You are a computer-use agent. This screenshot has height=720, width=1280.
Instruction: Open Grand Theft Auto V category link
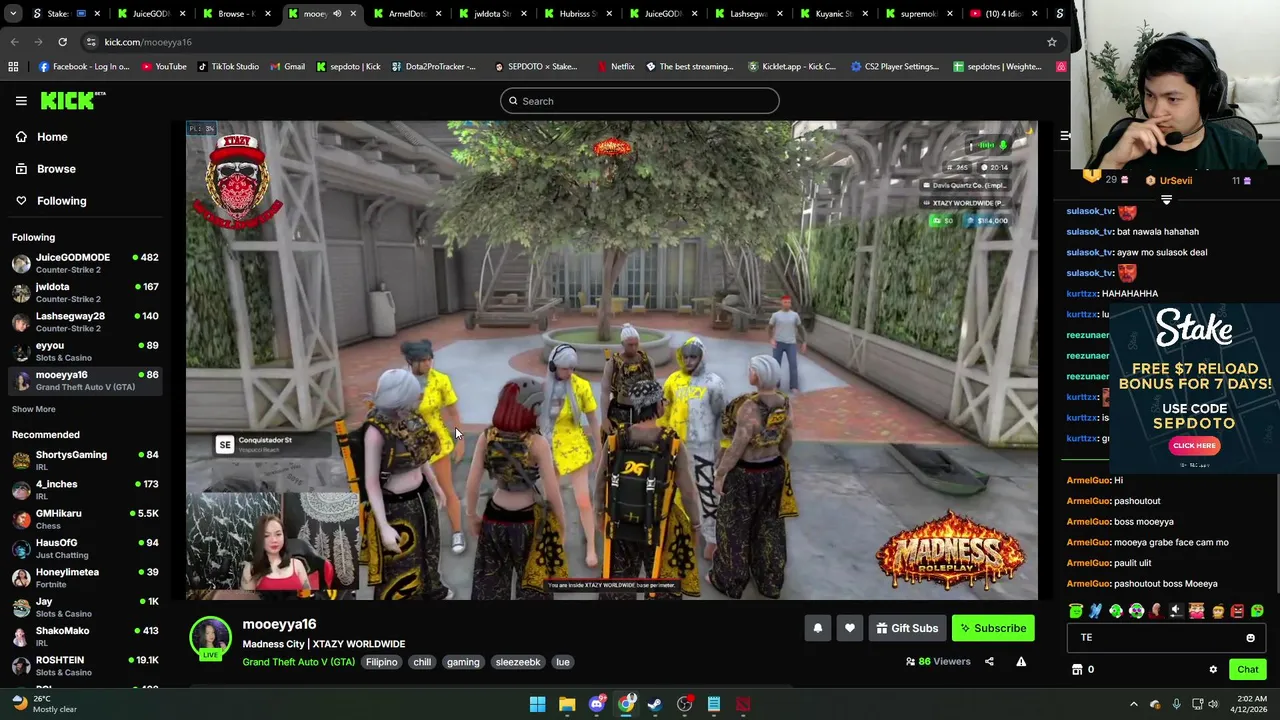[x=298, y=662]
